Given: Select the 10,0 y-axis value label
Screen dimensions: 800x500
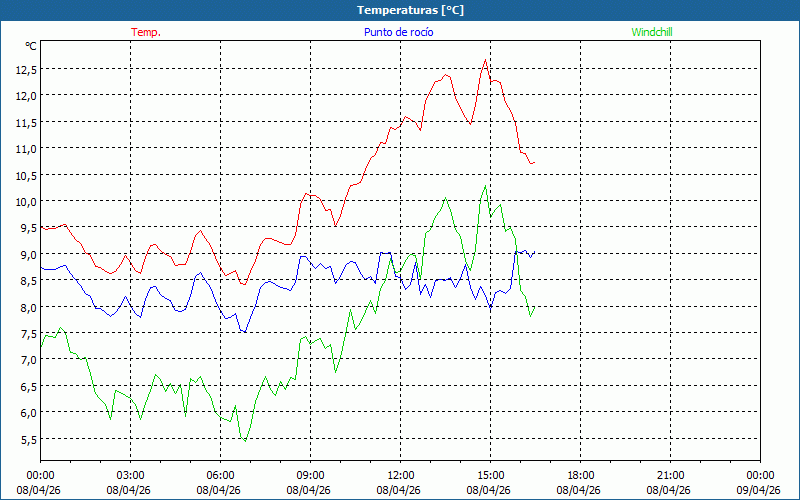Looking at the screenshot, I should (26, 202).
